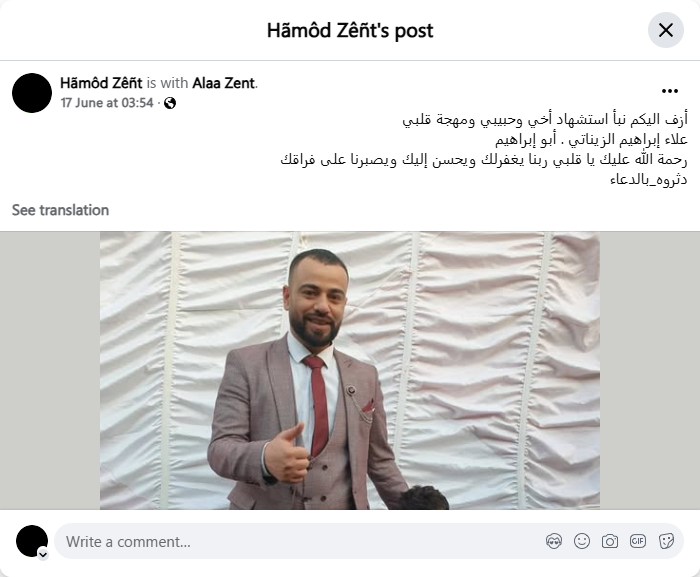Open the three-dot post options menu
700x577 pixels.
[x=670, y=91]
